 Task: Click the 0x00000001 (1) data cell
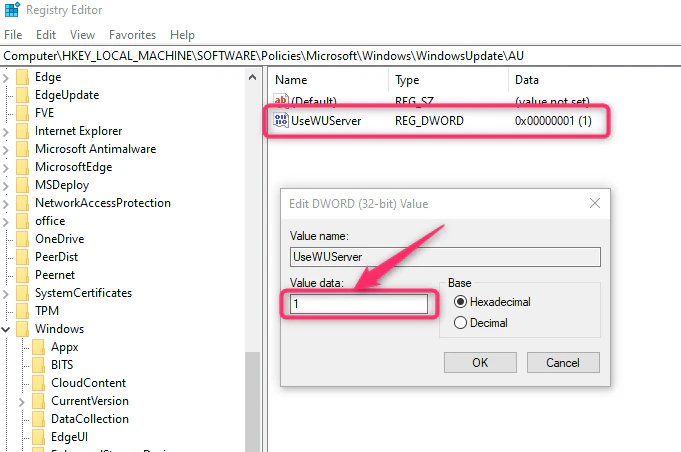(x=553, y=121)
